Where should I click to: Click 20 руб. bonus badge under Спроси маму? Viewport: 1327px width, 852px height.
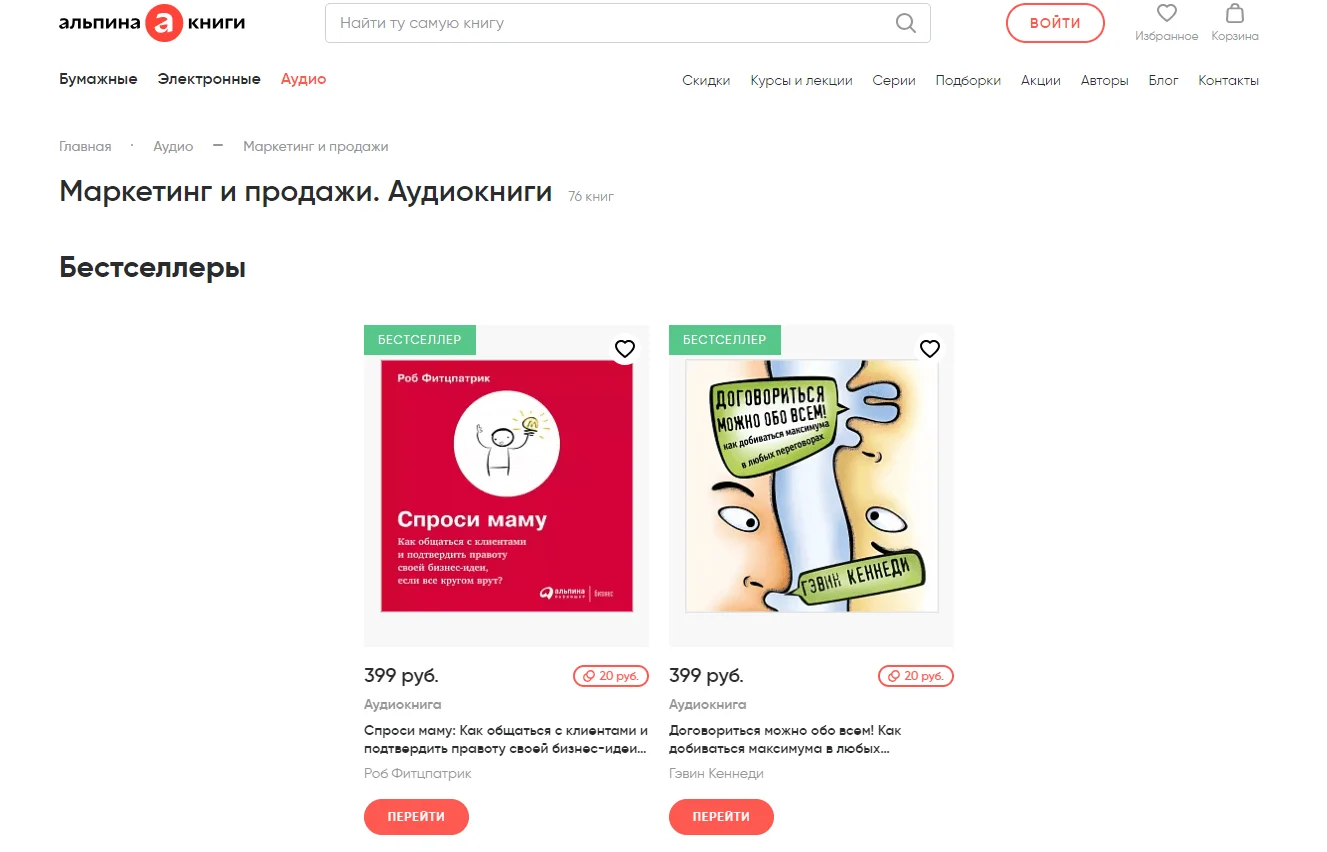point(611,676)
